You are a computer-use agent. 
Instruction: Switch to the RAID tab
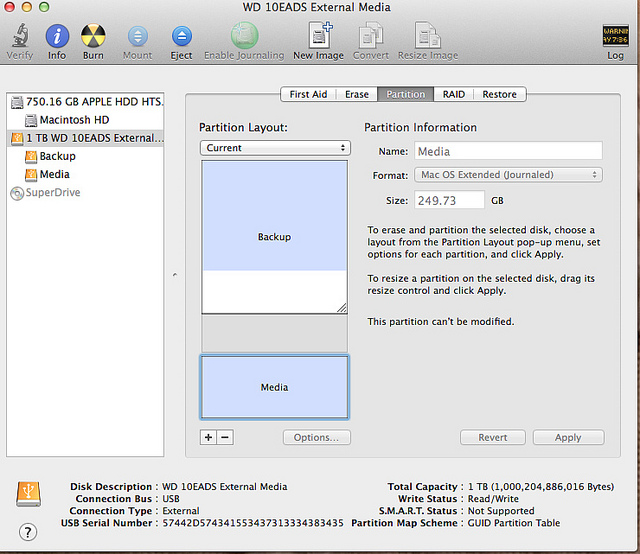tap(453, 94)
